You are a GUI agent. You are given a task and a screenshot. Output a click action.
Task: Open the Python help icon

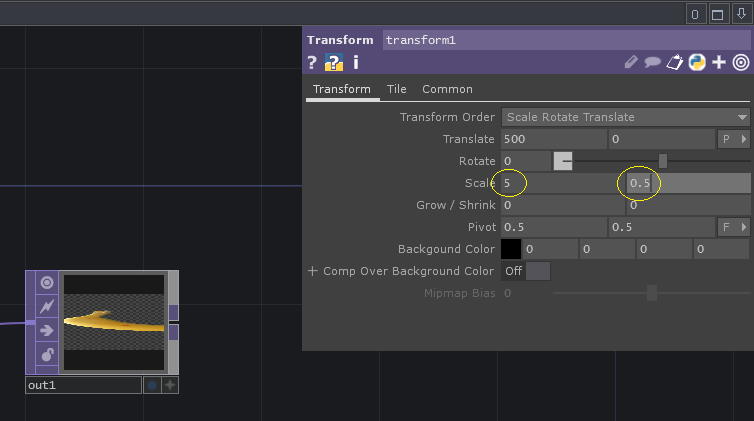tap(334, 63)
